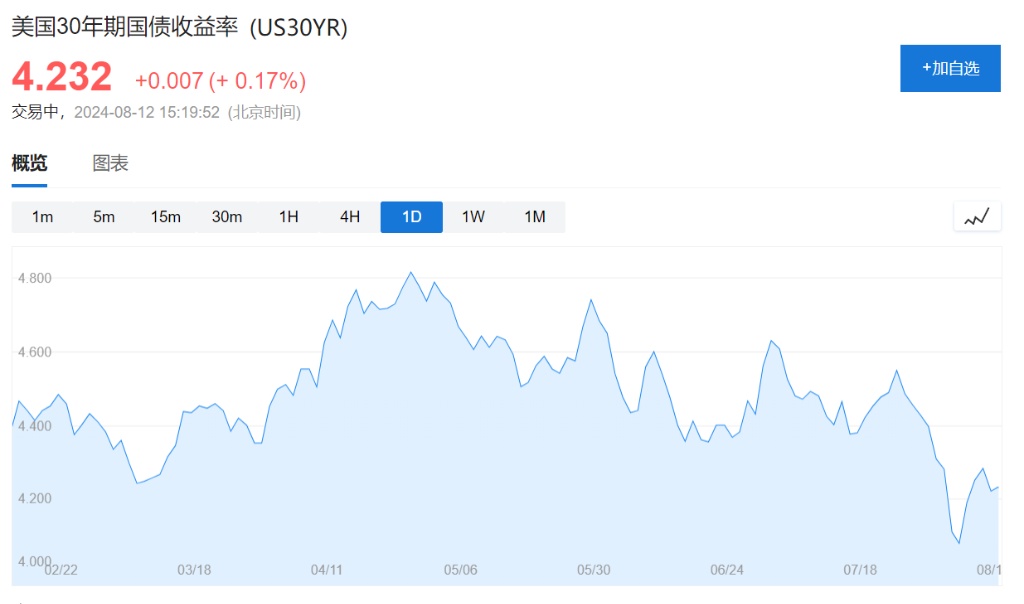Viewport: 1024px width, 604px height.
Task: Click the 05/06 date marker on chart
Action: tap(460, 570)
